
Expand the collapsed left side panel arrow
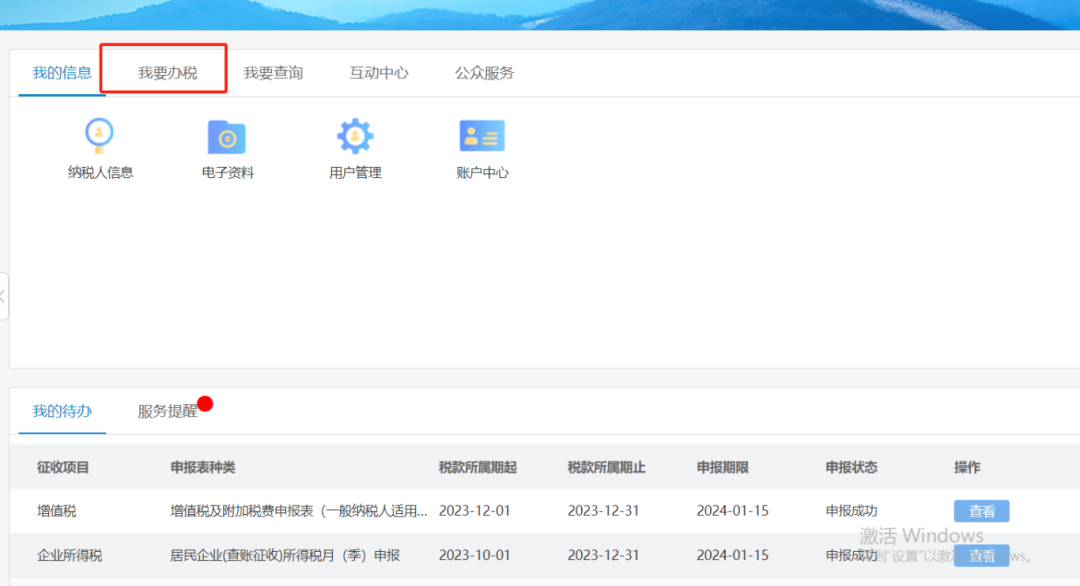3,296
